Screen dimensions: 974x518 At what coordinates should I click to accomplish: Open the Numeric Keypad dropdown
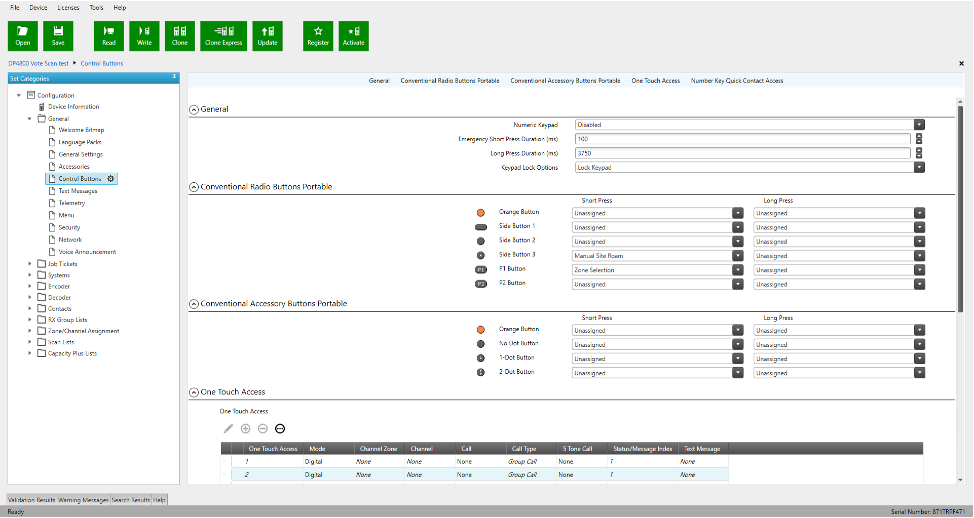pyautogui.click(x=918, y=125)
